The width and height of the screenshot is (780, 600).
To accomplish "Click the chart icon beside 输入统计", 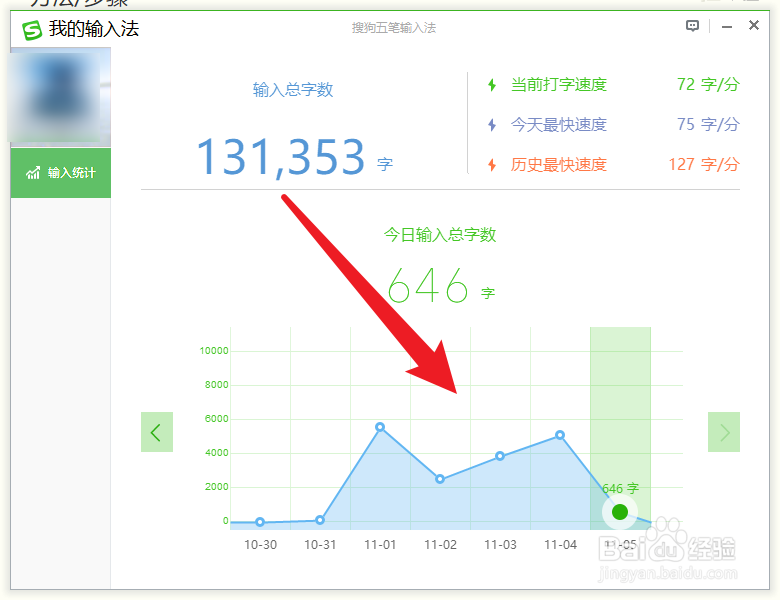I will tap(33, 173).
